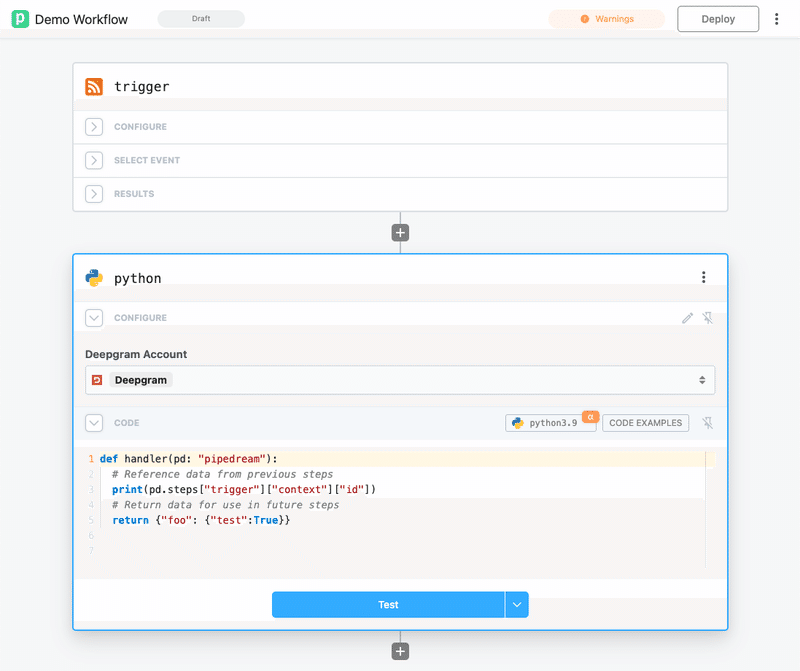The image size is (800, 671).
Task: Click the print(pd.steps...) code line
Action: (244, 489)
